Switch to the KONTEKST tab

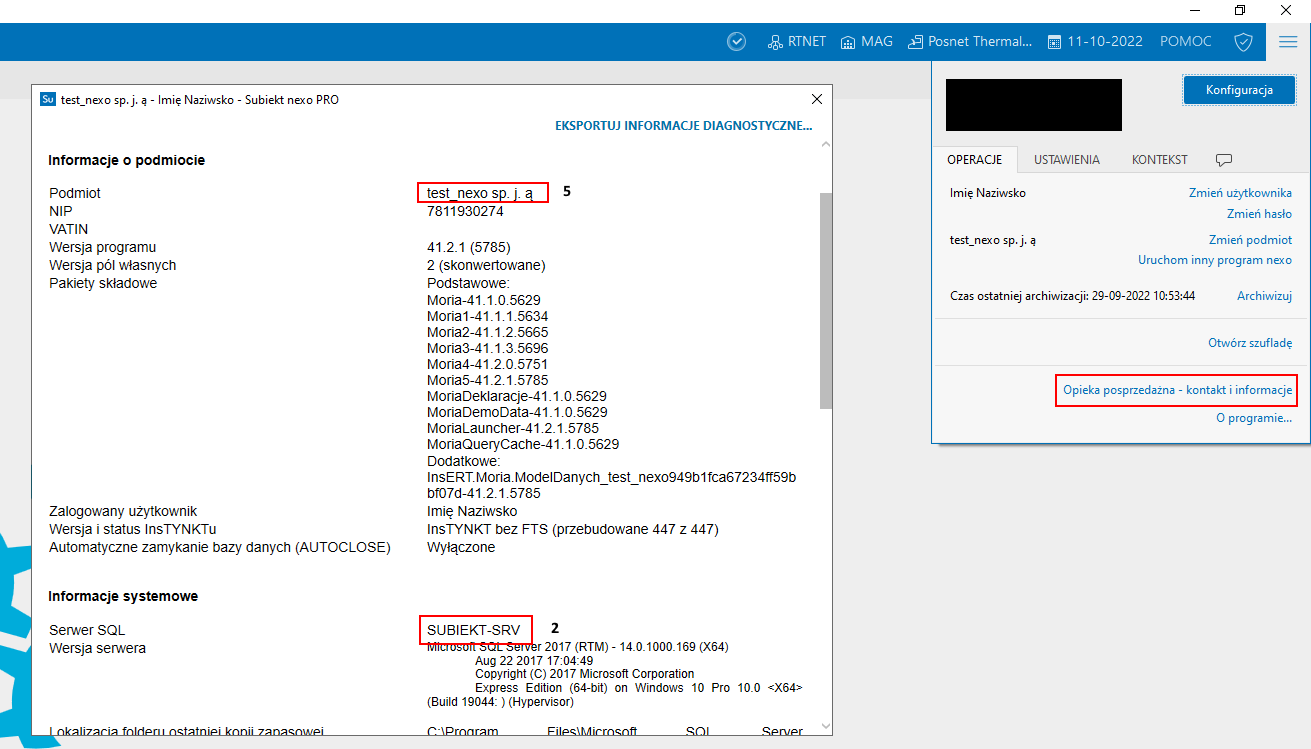point(1160,160)
